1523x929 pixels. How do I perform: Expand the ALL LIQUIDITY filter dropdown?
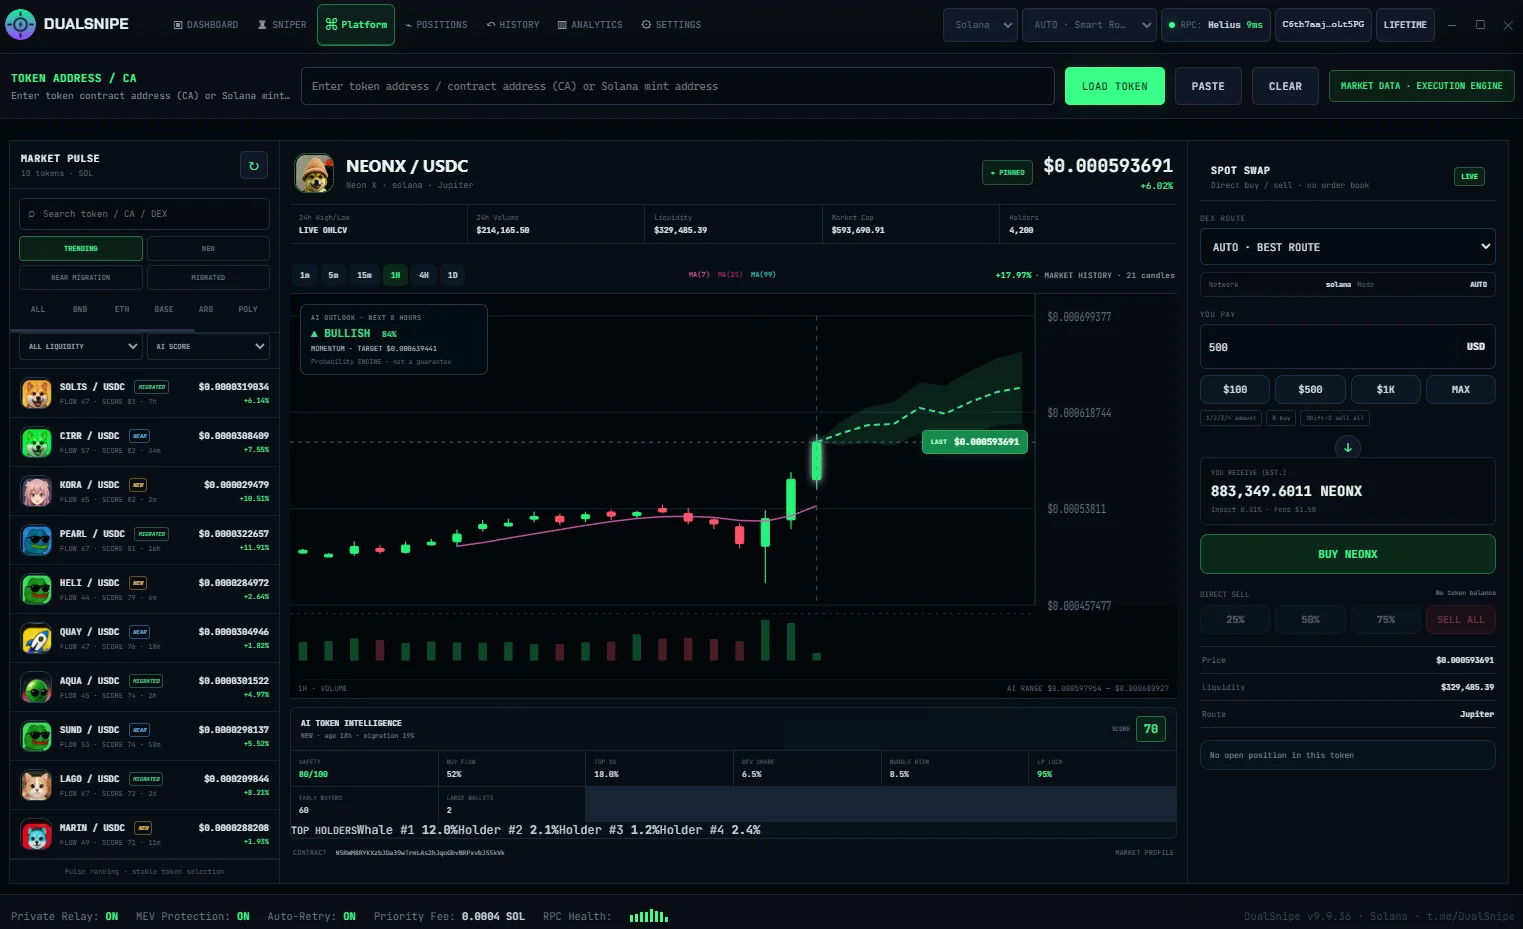pyautogui.click(x=81, y=346)
